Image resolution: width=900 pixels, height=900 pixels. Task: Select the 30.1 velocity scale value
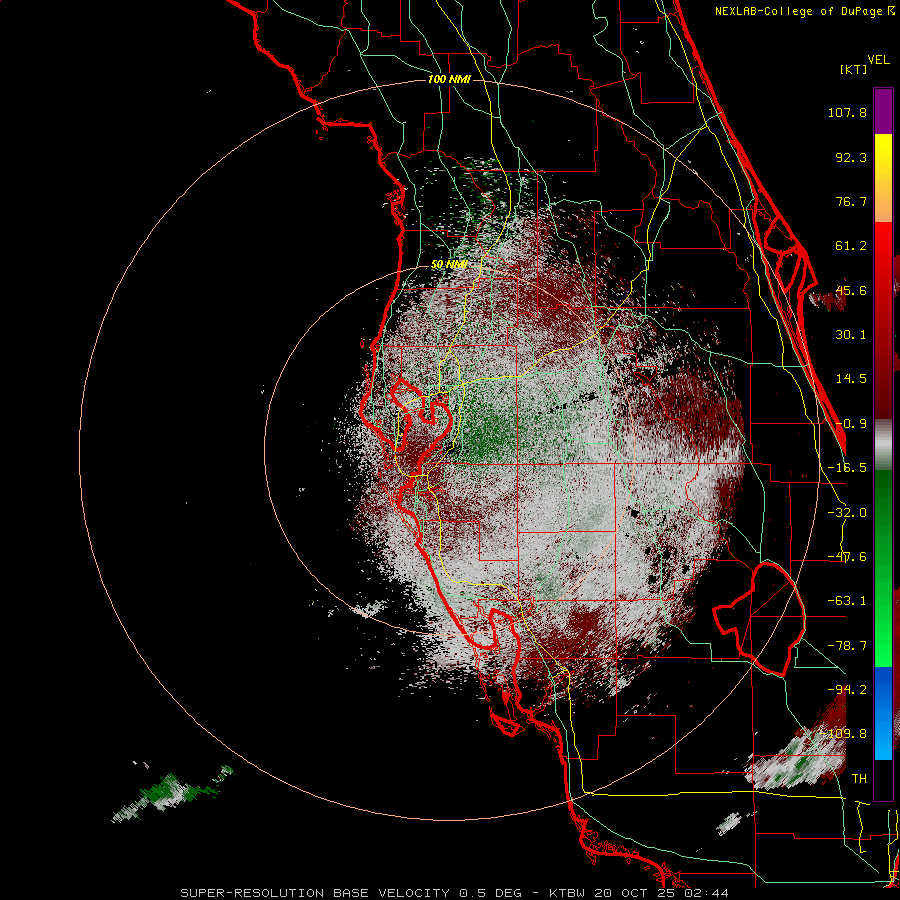pos(851,335)
